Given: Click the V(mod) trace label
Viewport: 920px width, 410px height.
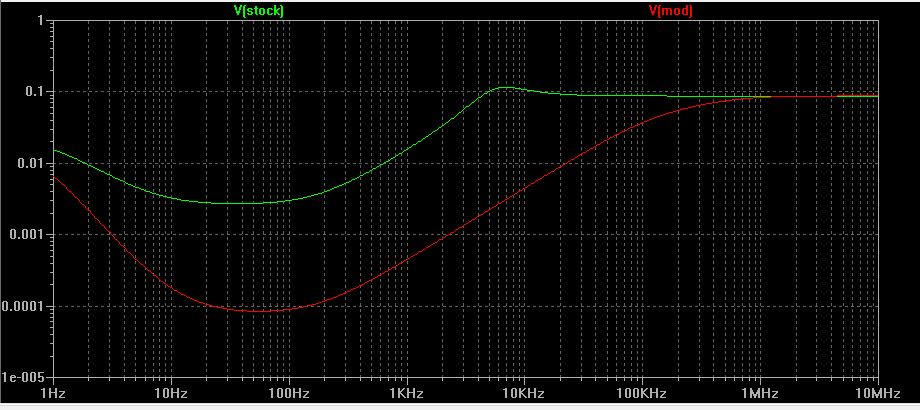Looking at the screenshot, I should coord(671,11).
